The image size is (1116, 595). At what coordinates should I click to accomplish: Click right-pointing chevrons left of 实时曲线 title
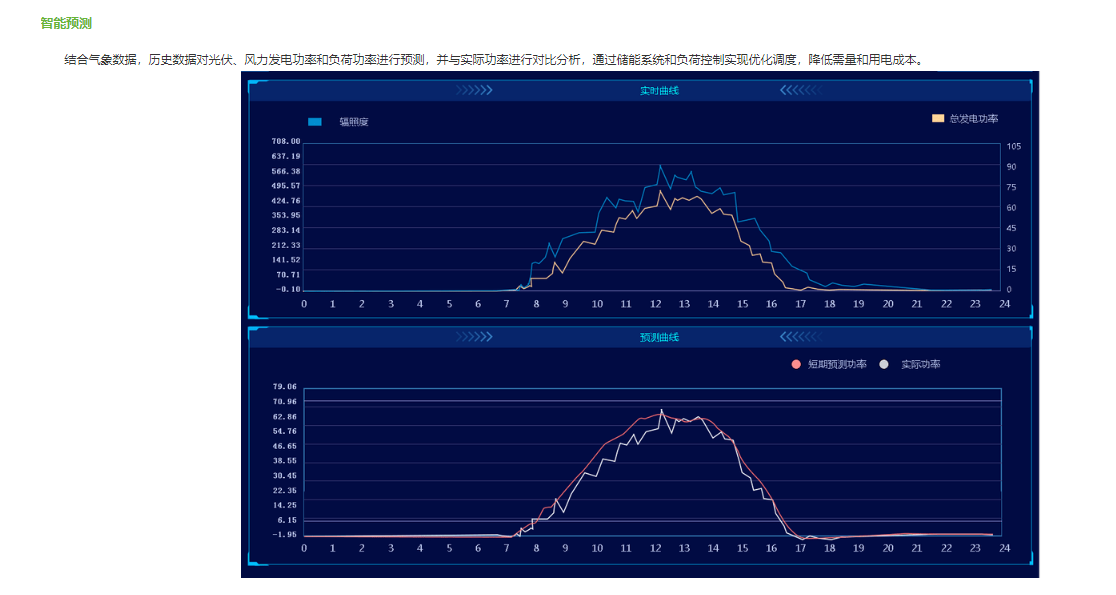click(474, 91)
